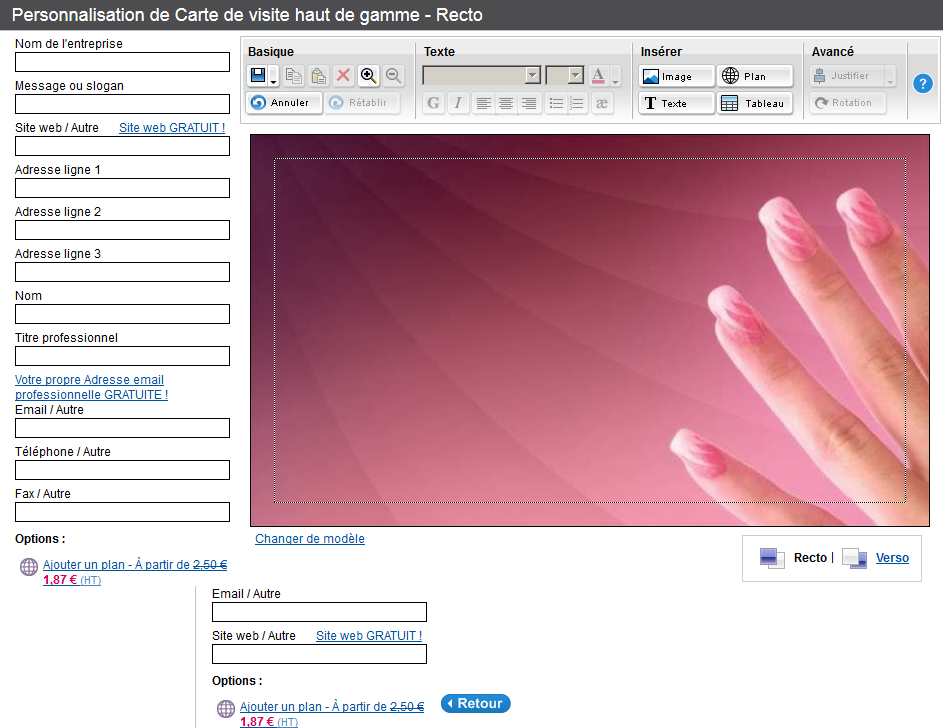
Task: Click the Adresse ligne 2 field
Action: point(122,230)
